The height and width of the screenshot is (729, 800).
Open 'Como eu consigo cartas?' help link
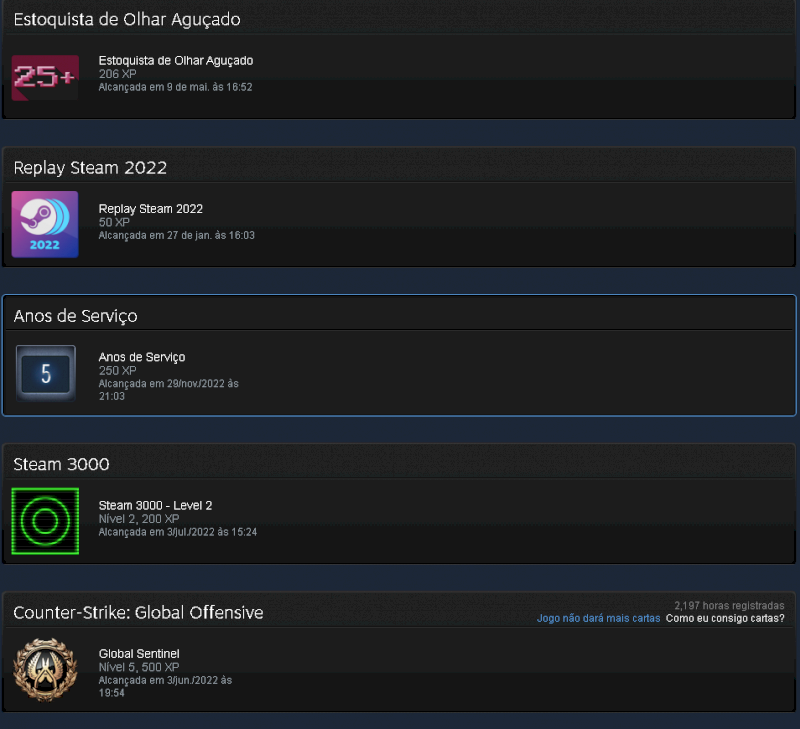[725, 618]
